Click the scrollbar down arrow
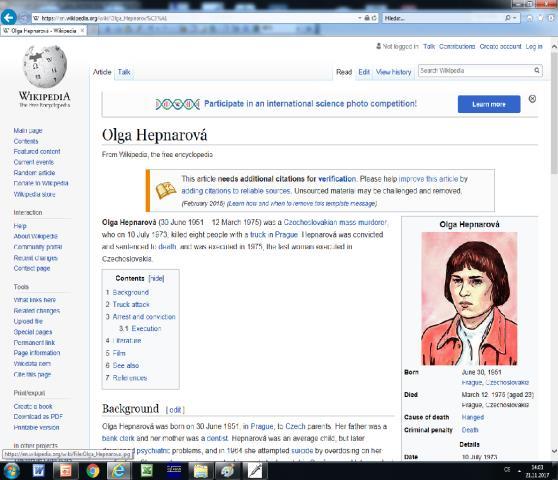558x480 pixels. pyautogui.click(x=554, y=451)
